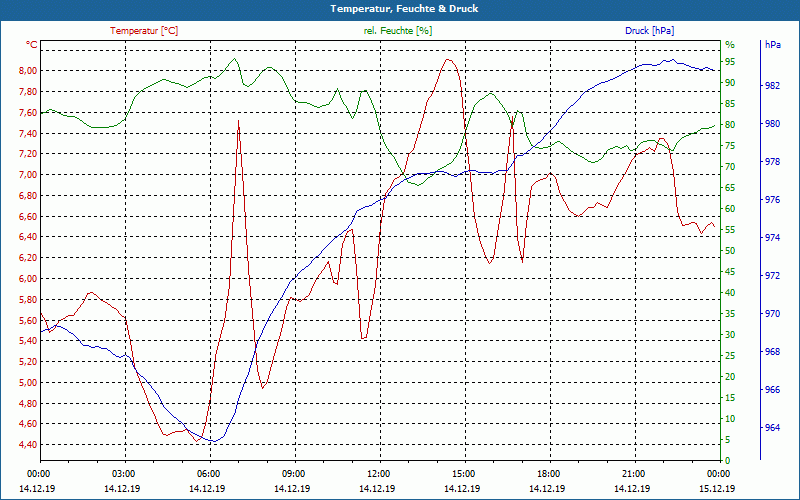Click the 95 tick on the humidity axis
The width and height of the screenshot is (800, 500).
click(x=730, y=62)
